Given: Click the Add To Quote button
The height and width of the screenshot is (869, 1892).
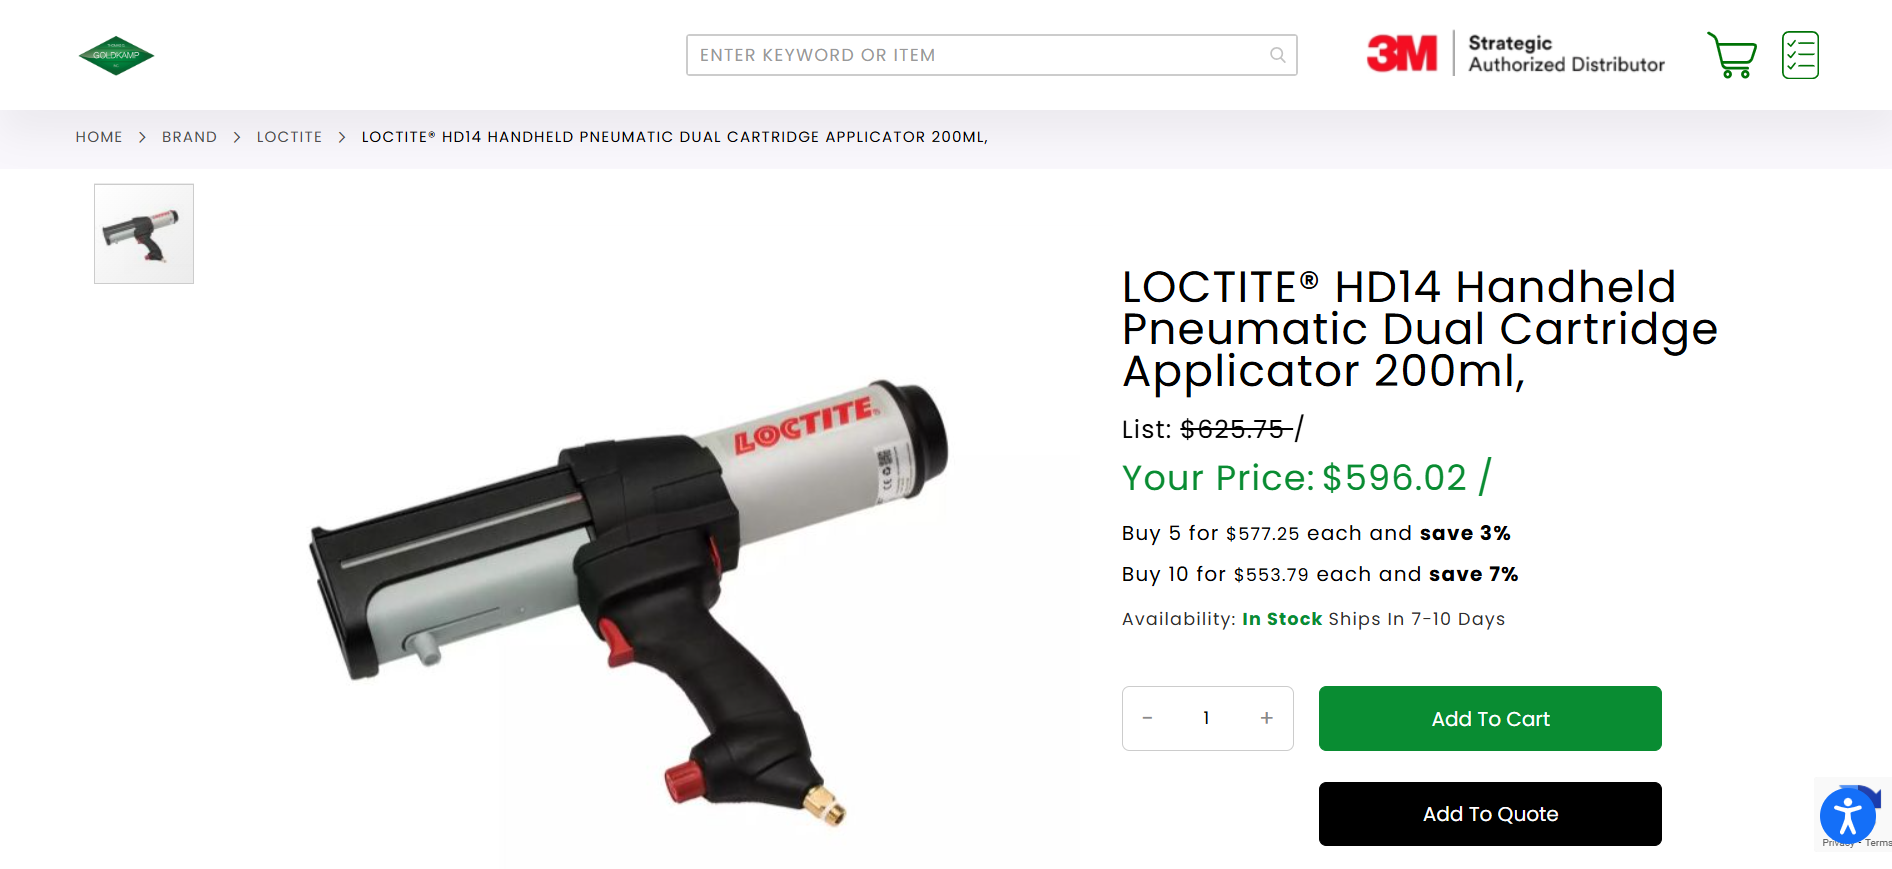Looking at the screenshot, I should tap(1490, 814).
